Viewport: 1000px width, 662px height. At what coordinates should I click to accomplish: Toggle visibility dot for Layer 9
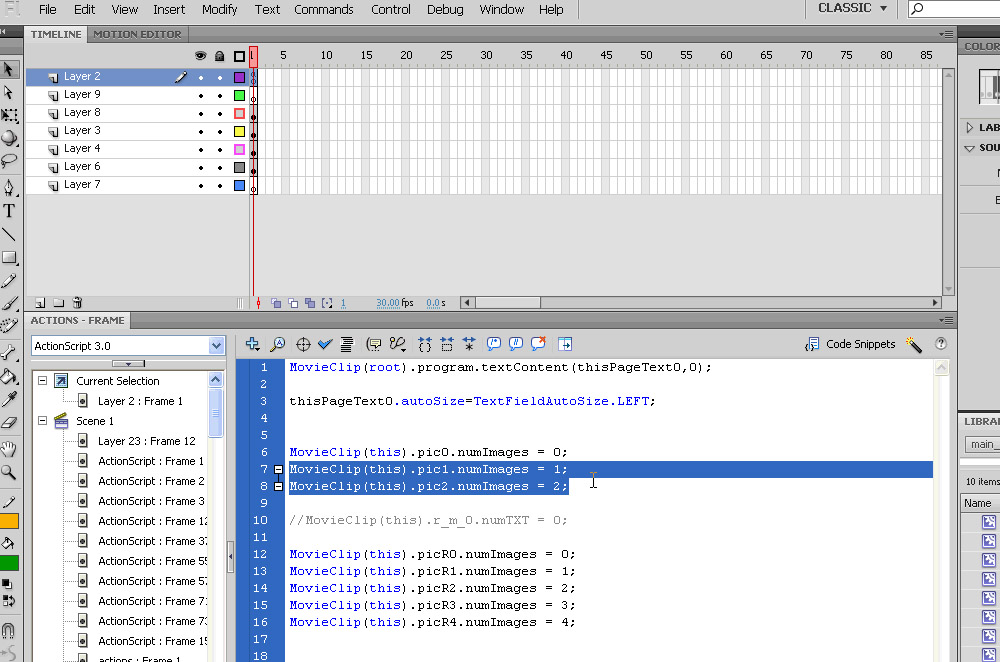201,95
